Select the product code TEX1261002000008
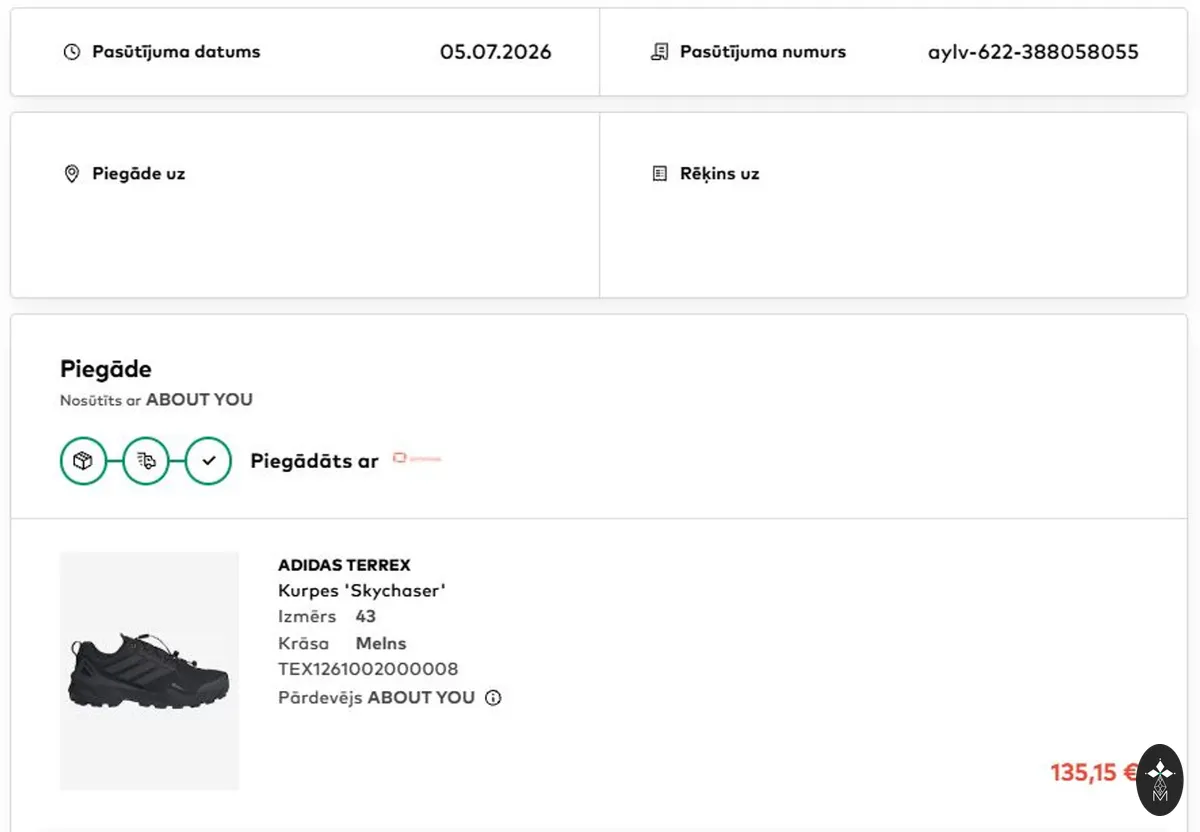 (x=368, y=669)
